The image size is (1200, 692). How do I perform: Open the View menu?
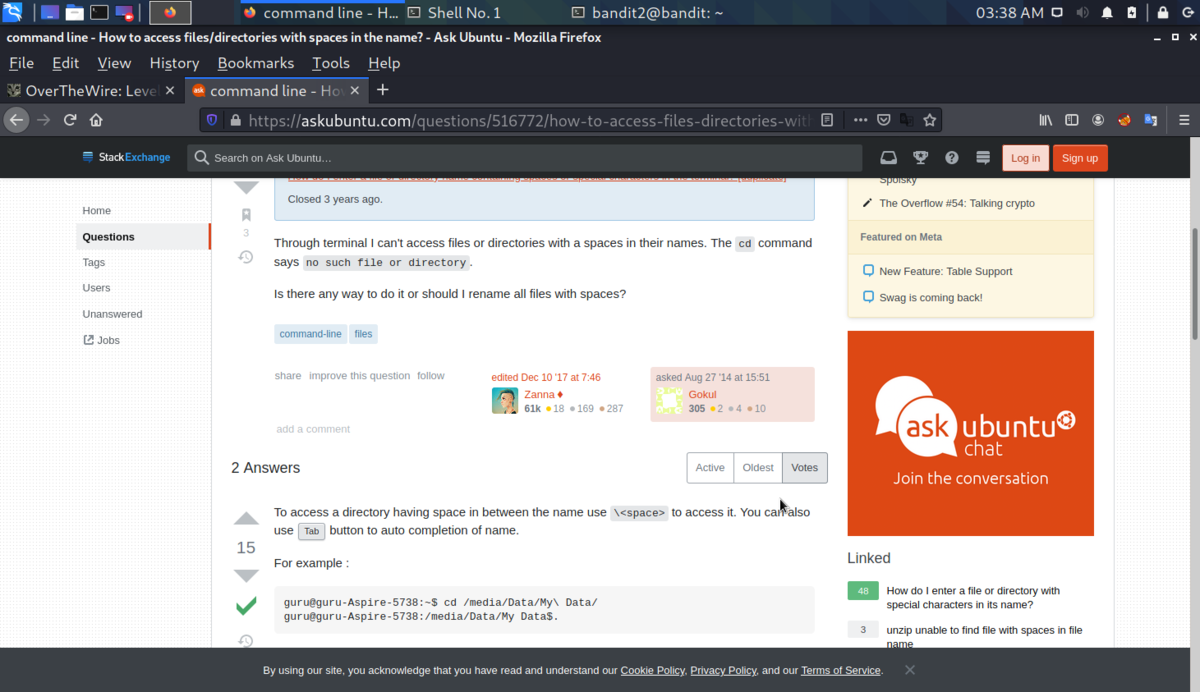114,63
